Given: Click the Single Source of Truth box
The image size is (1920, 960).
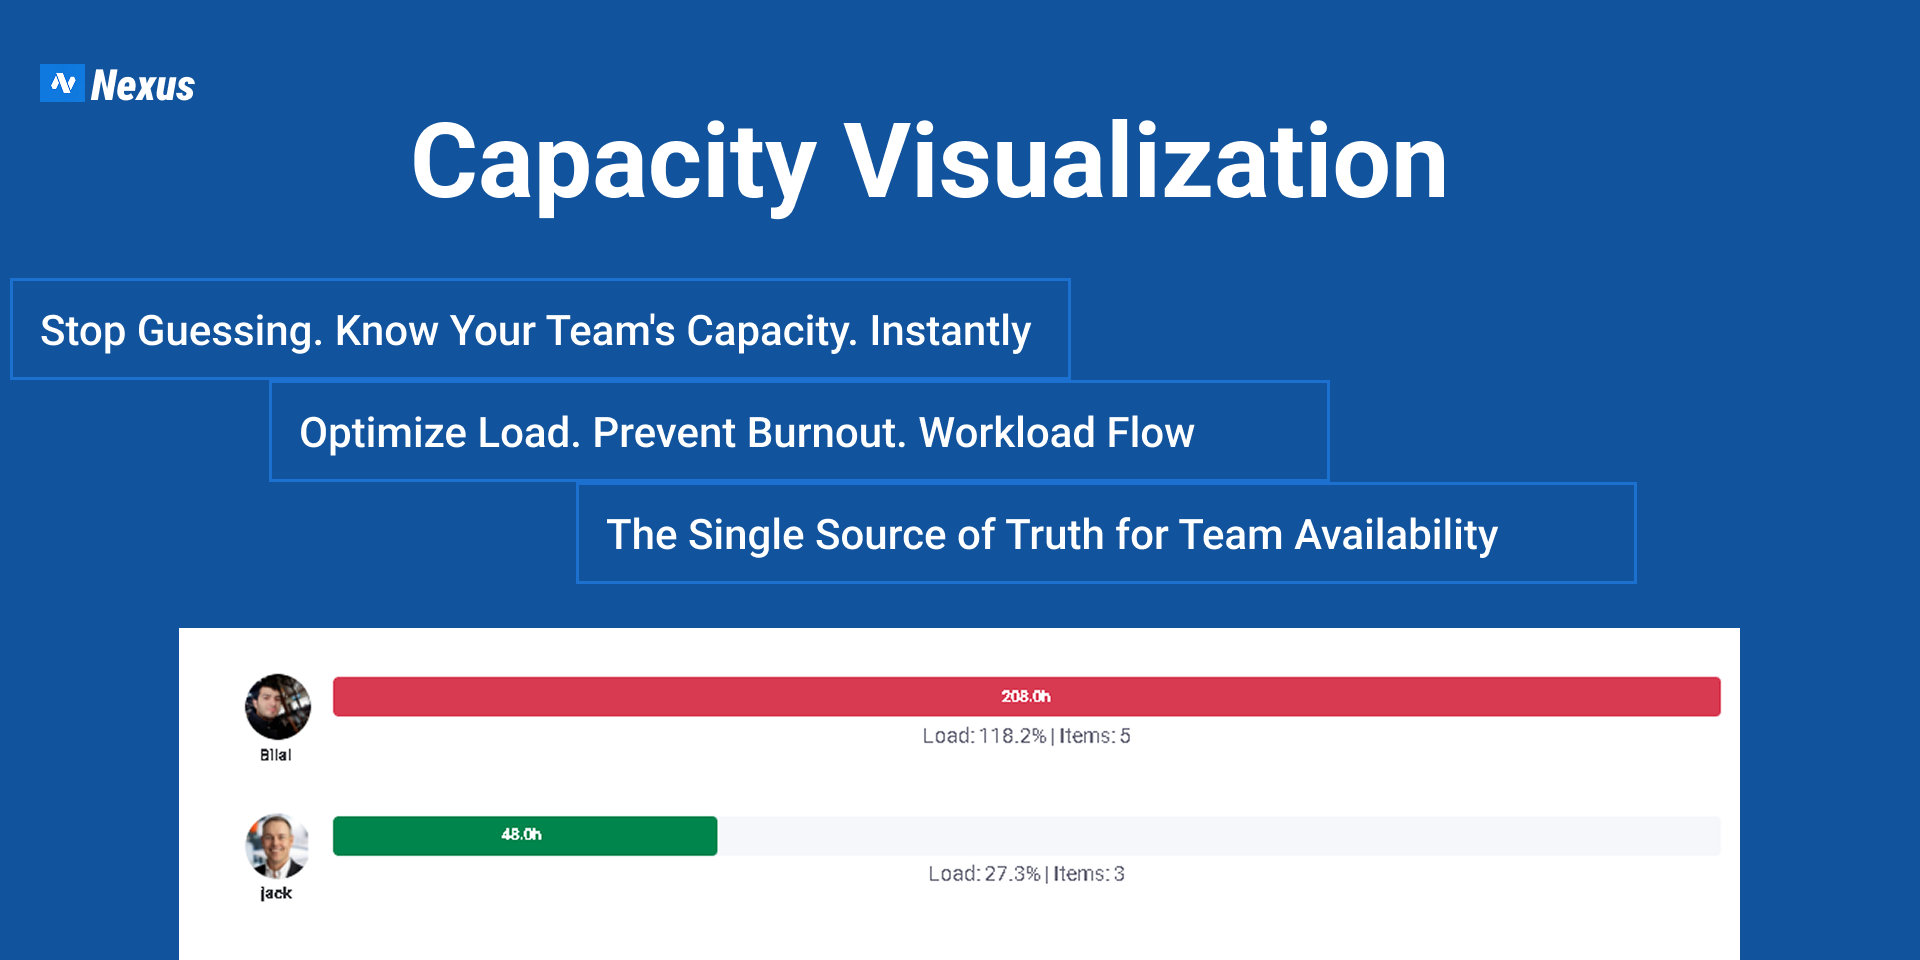Looking at the screenshot, I should click(x=1106, y=534).
